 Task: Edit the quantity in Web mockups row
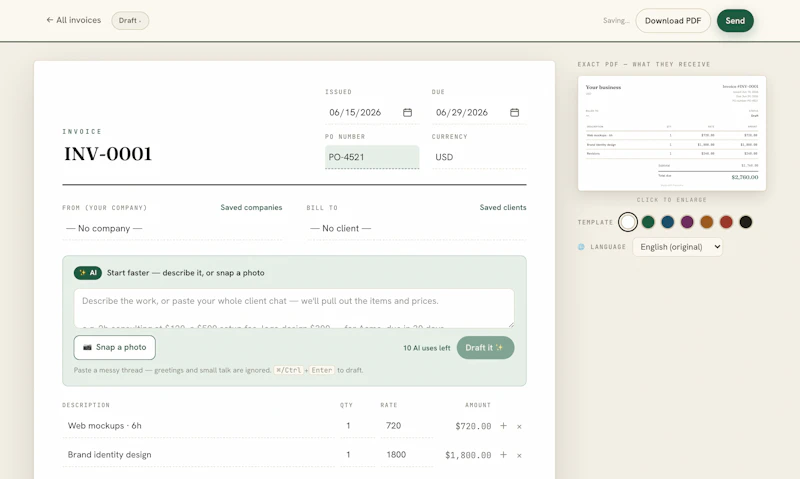click(x=357, y=425)
